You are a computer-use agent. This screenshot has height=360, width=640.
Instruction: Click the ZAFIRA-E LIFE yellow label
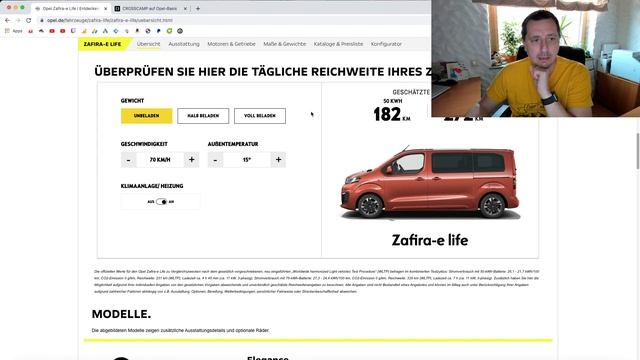coord(102,44)
